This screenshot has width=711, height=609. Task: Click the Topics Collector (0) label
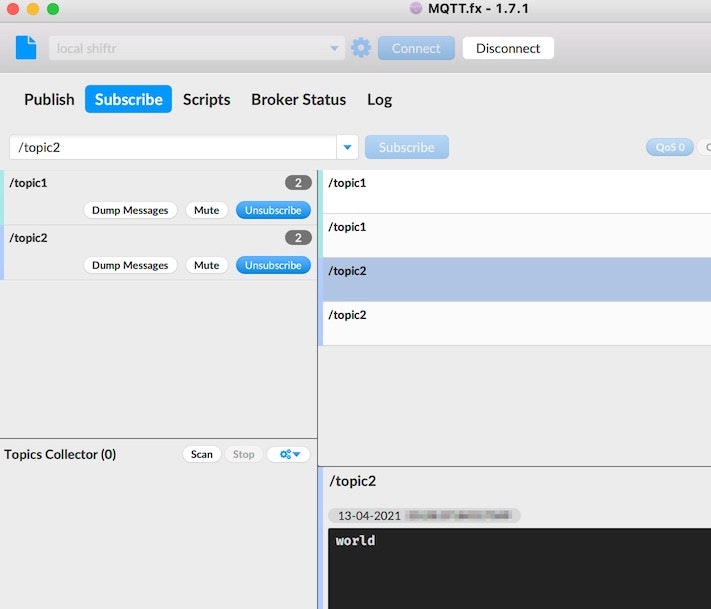[60, 454]
